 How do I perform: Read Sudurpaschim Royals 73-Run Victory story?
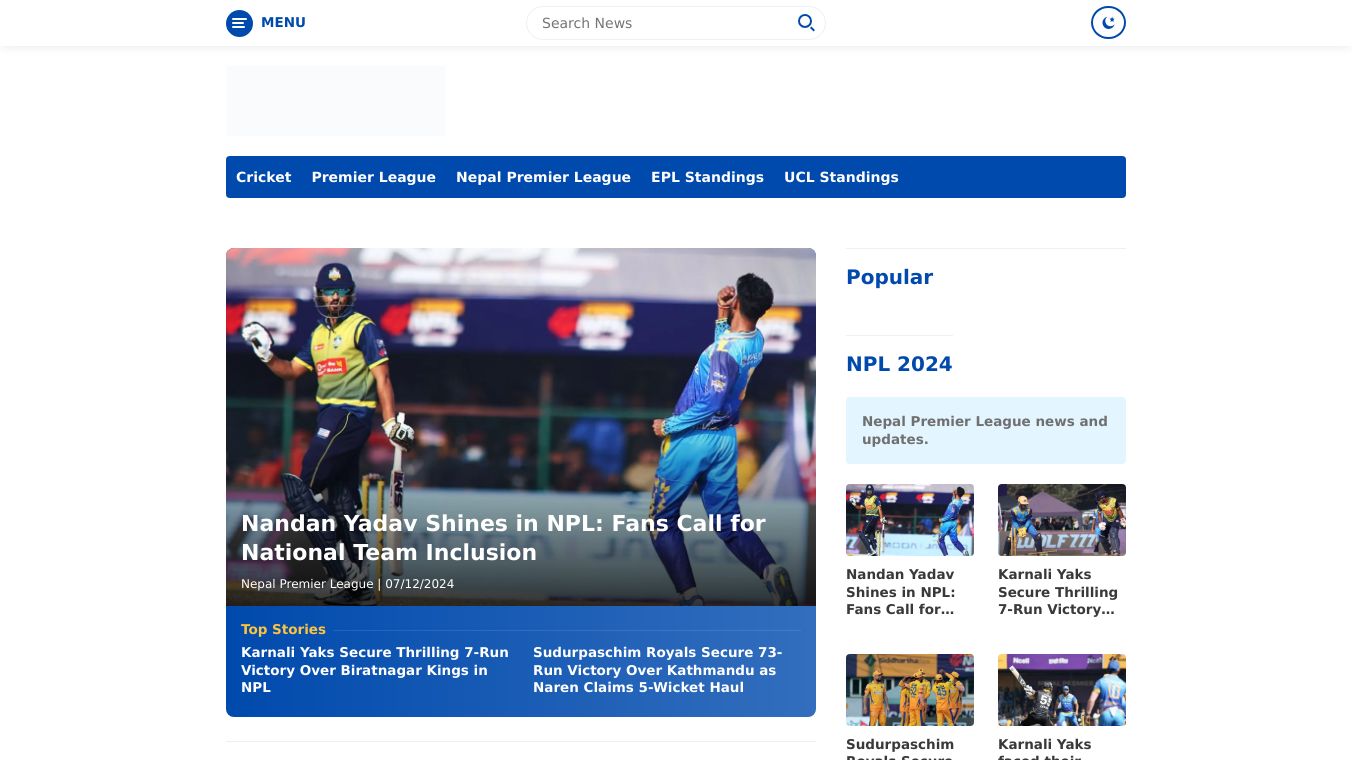[657, 670]
